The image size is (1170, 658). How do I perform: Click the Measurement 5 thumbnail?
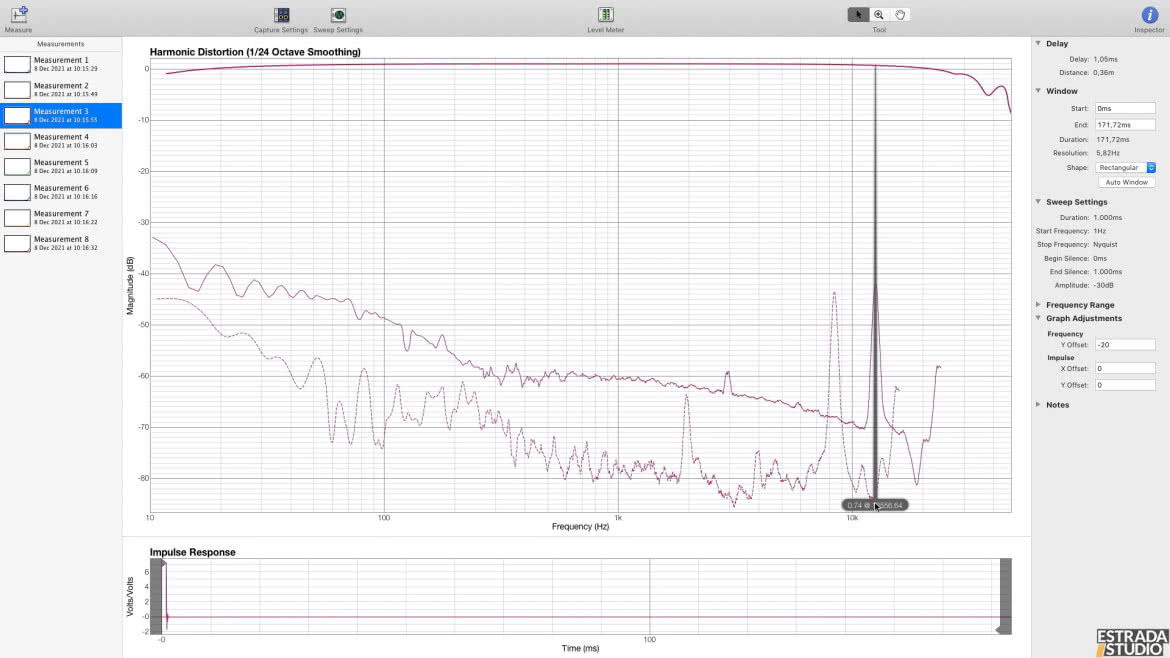click(17, 166)
